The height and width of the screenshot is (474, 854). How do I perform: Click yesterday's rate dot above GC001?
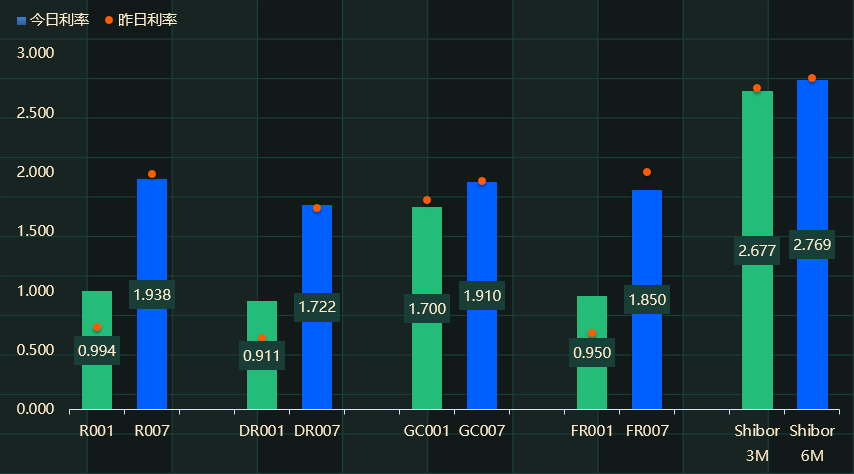[427, 200]
